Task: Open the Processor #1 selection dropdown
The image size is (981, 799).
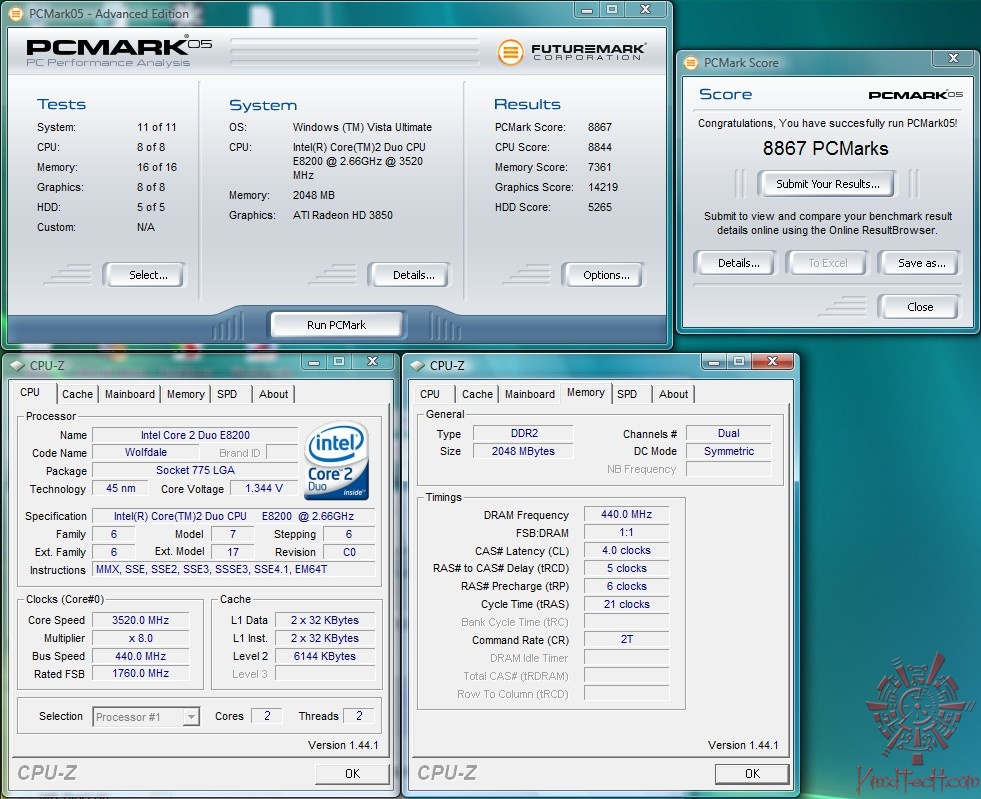Action: [147, 716]
